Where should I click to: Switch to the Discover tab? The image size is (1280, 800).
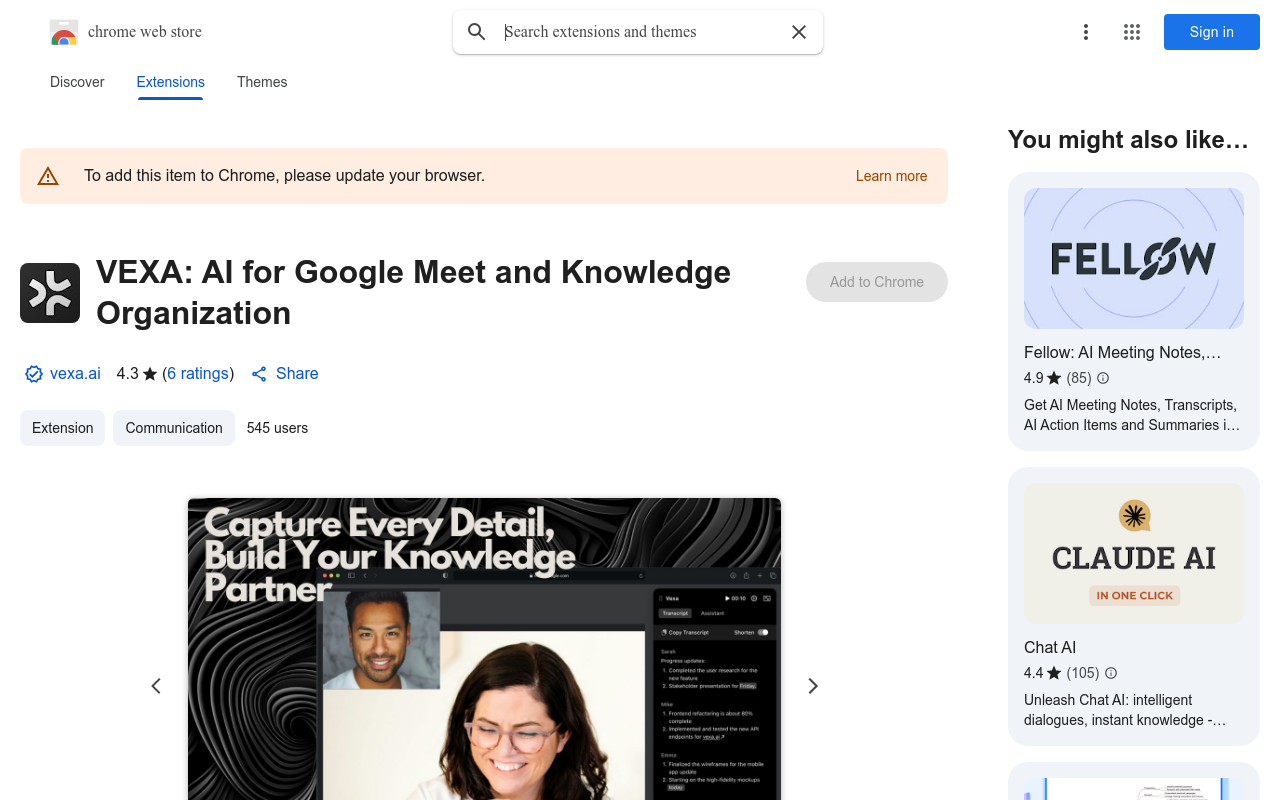click(77, 82)
